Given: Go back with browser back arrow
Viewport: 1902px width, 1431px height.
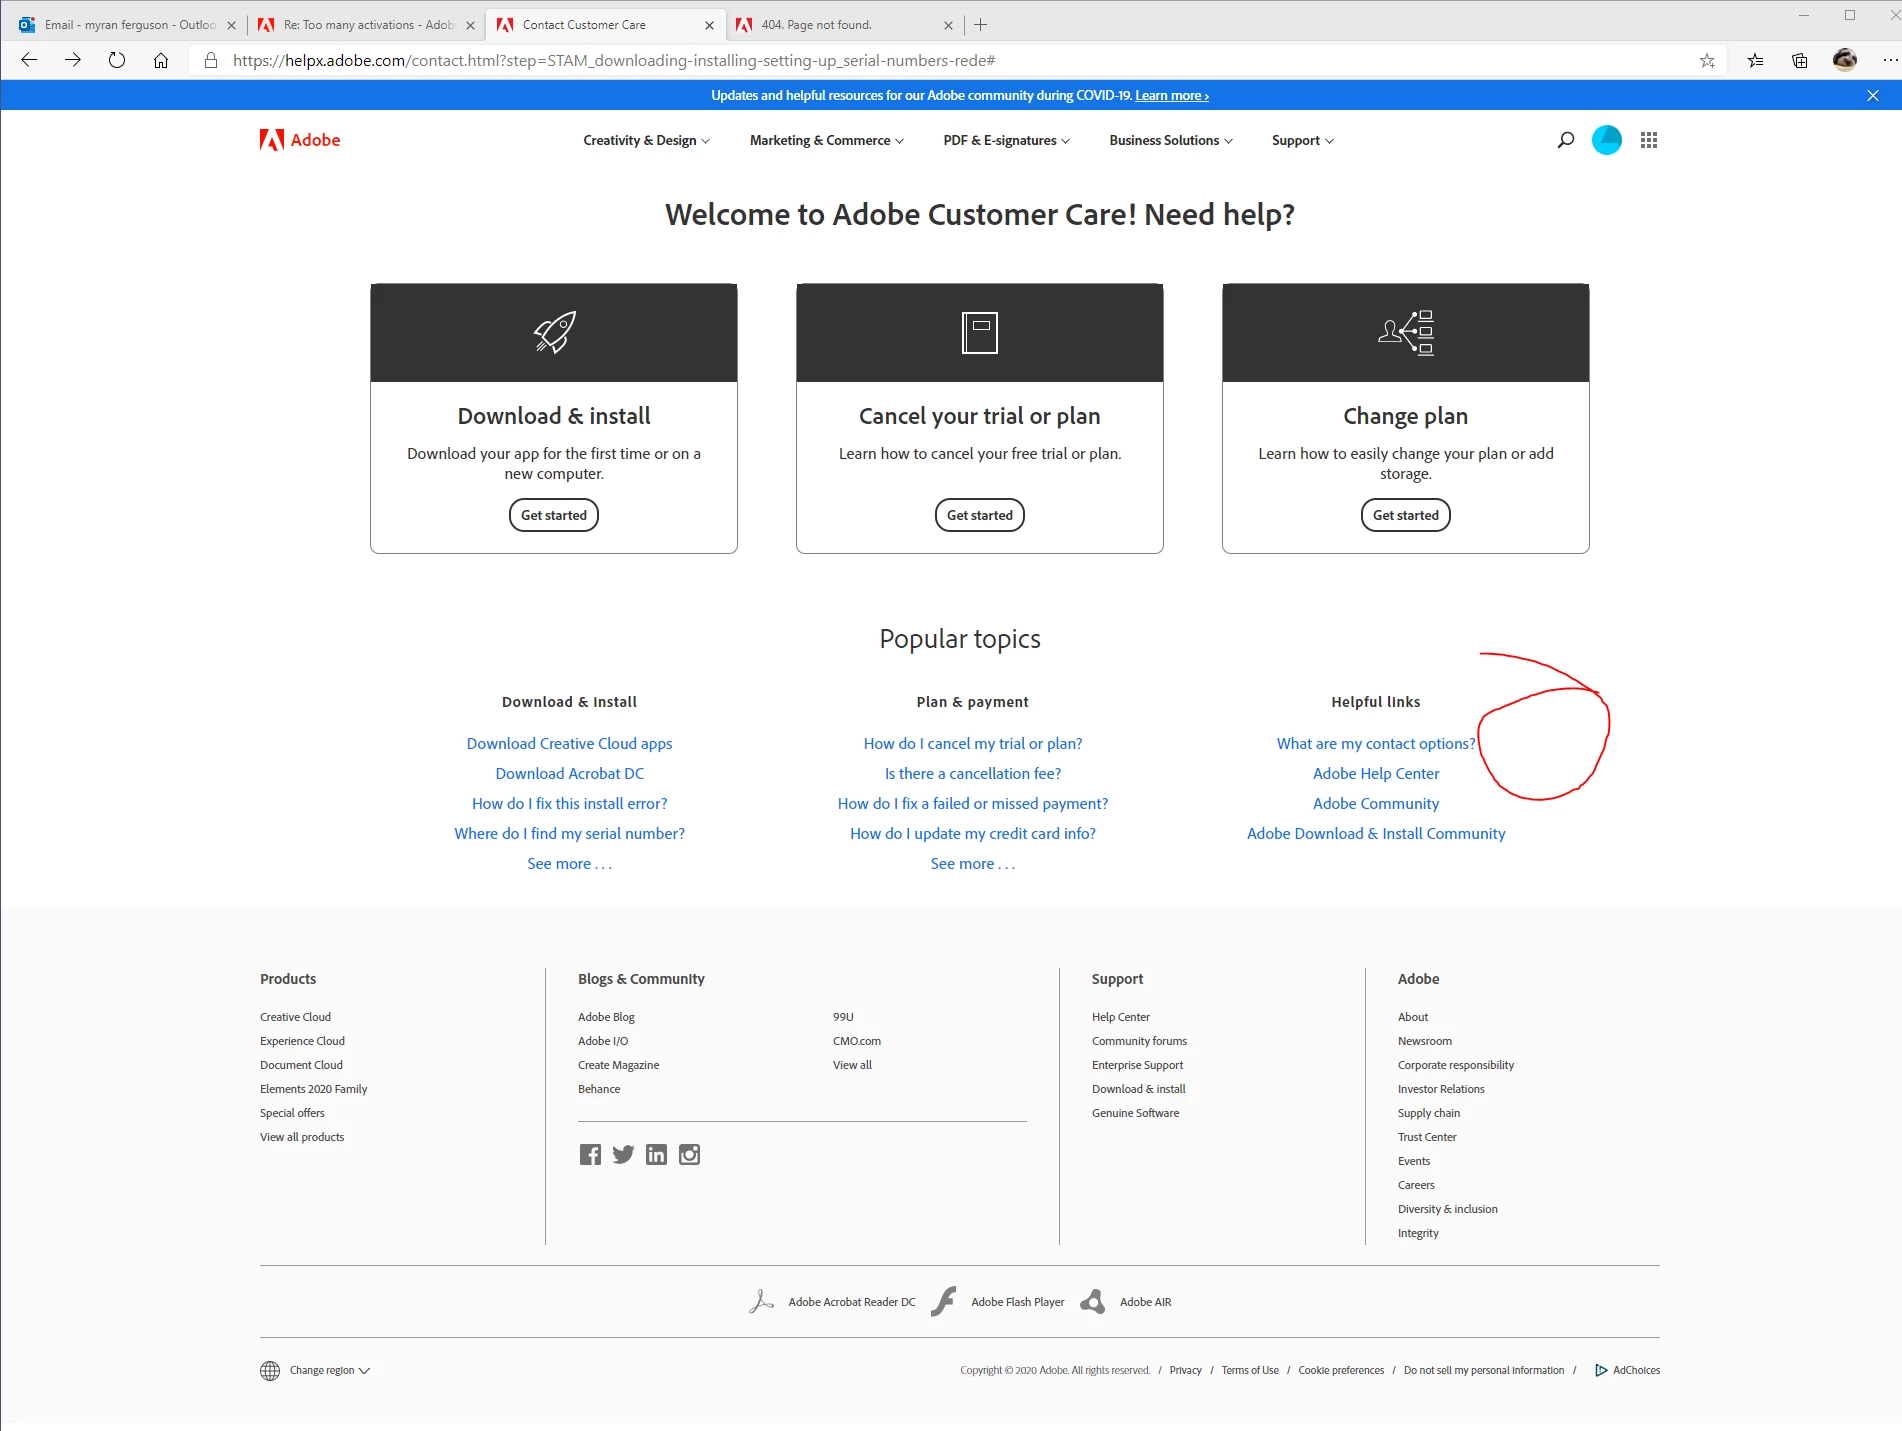Looking at the screenshot, I should [x=29, y=60].
